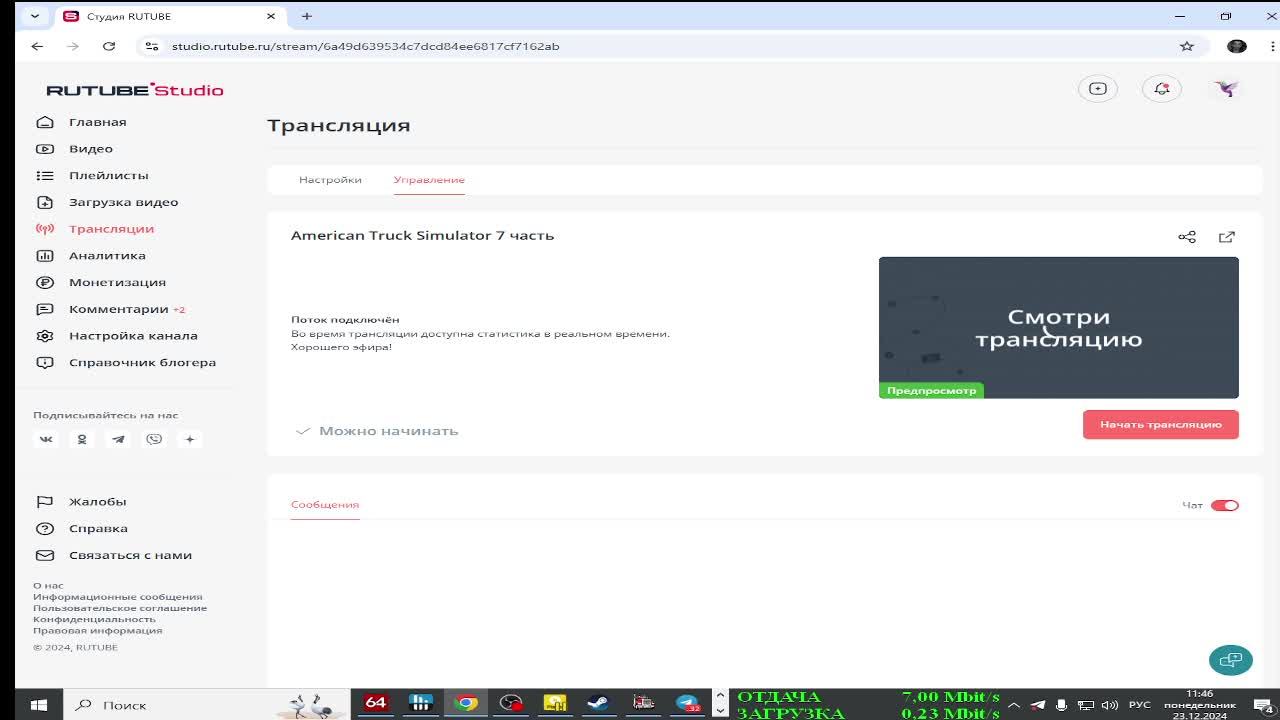The width and height of the screenshot is (1280, 720).
Task: Select Трансляции in the sidebar
Action: 112,229
